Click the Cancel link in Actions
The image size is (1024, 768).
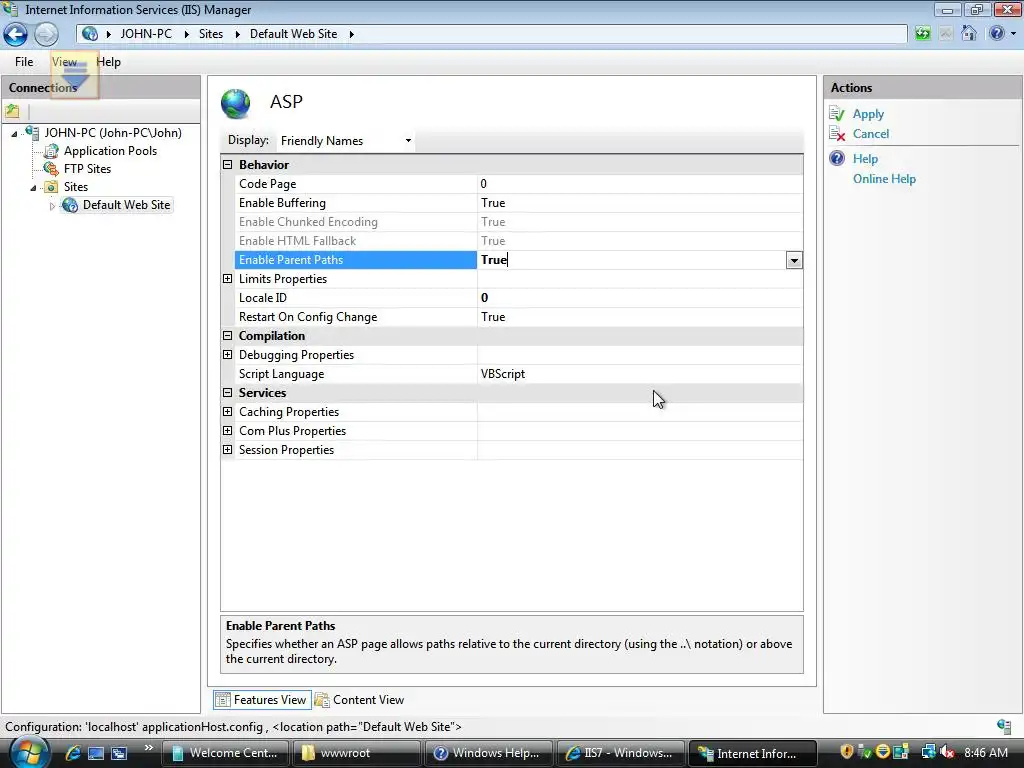coord(871,134)
